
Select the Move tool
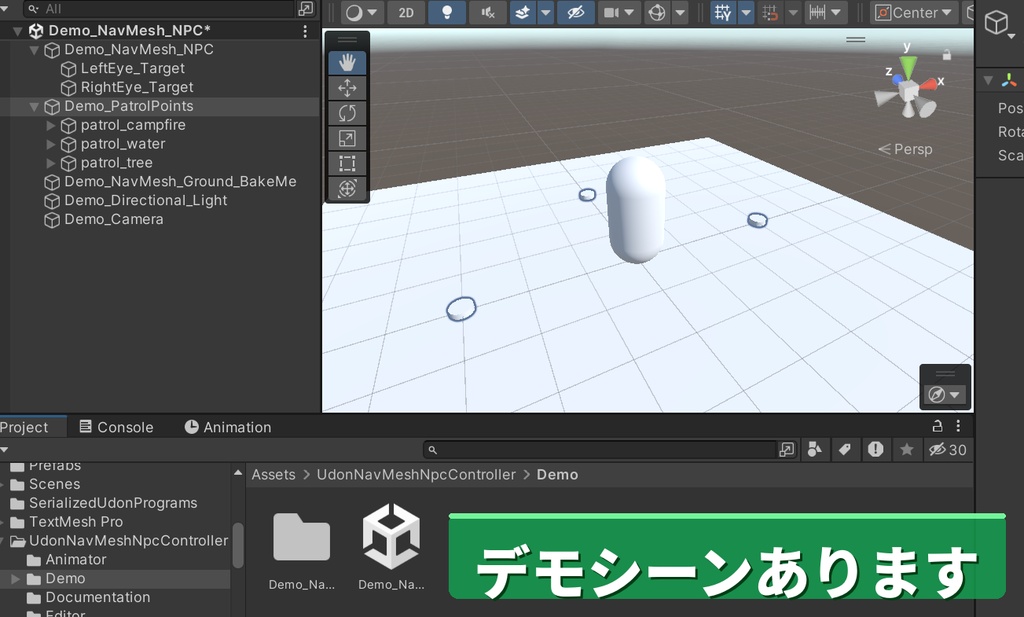coord(347,87)
